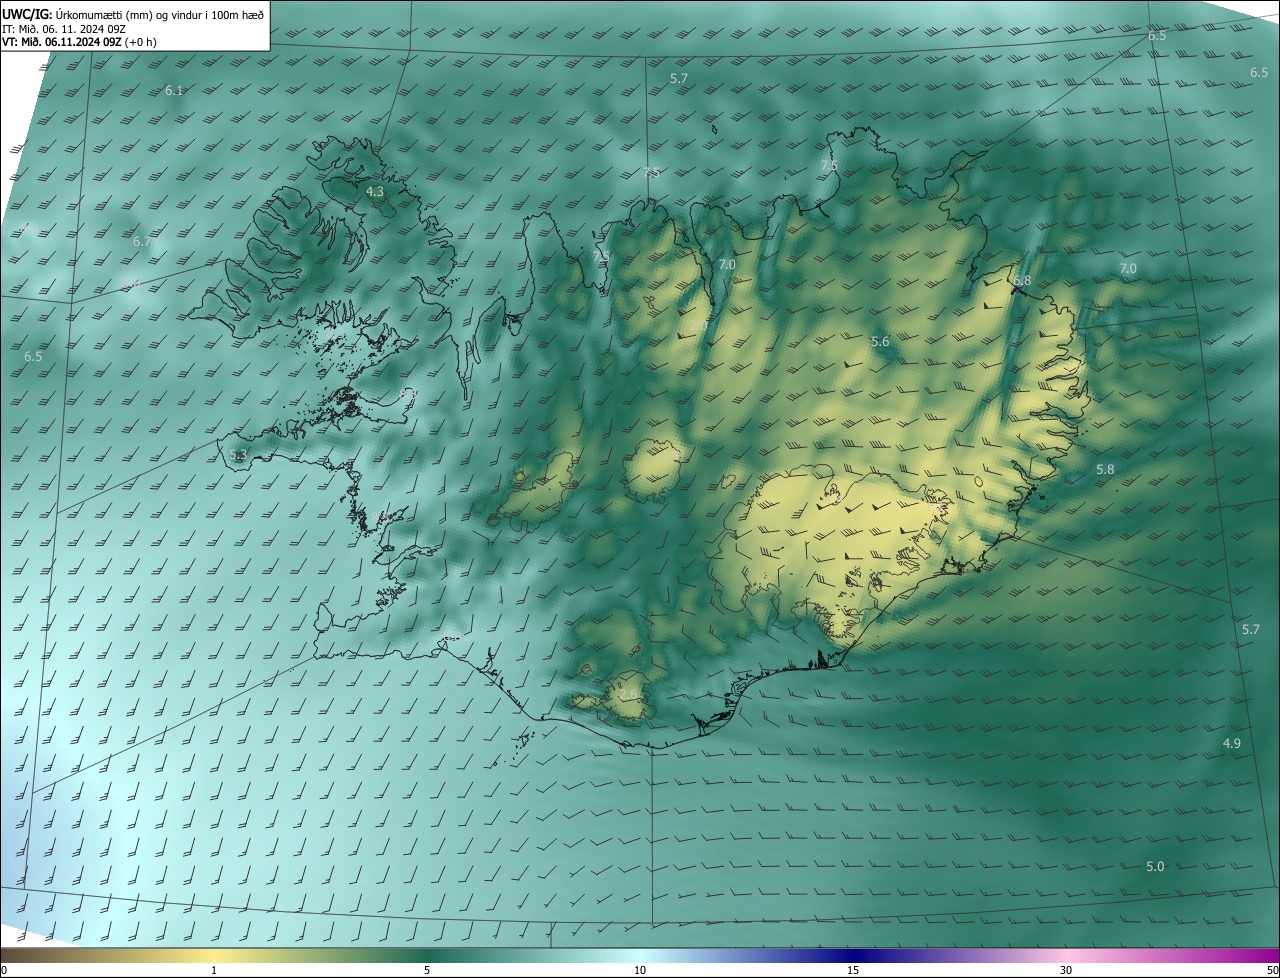Click the 6.8 value label

click(x=1022, y=281)
